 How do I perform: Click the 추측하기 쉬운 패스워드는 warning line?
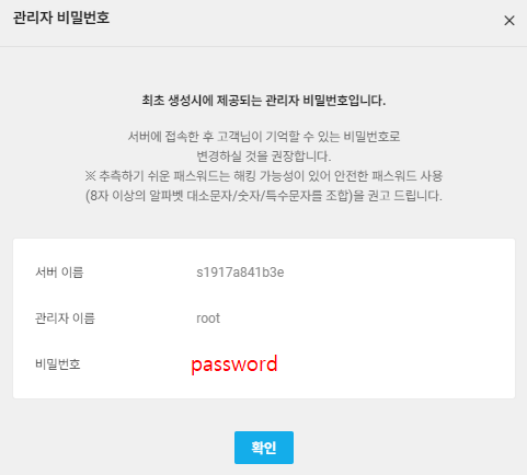(264, 176)
